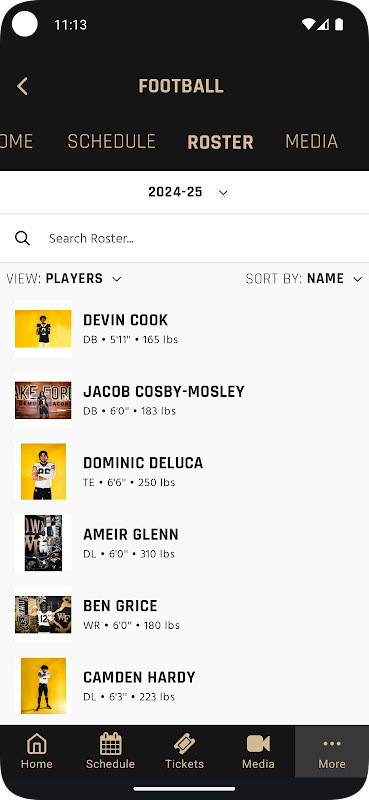369x800 pixels.
Task: Open Schedule from the bottom navigation bar
Action: click(x=110, y=752)
